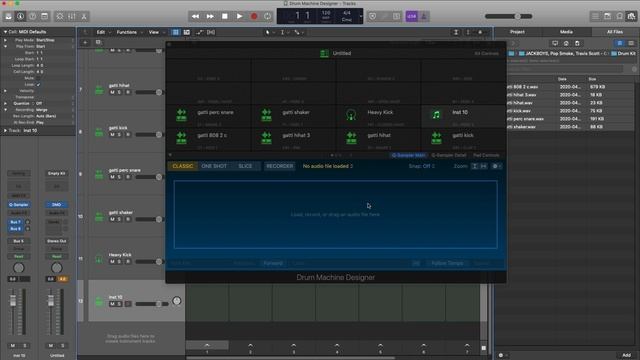Open the Library button in control bar
The width and height of the screenshot is (640, 360).
(8, 16)
